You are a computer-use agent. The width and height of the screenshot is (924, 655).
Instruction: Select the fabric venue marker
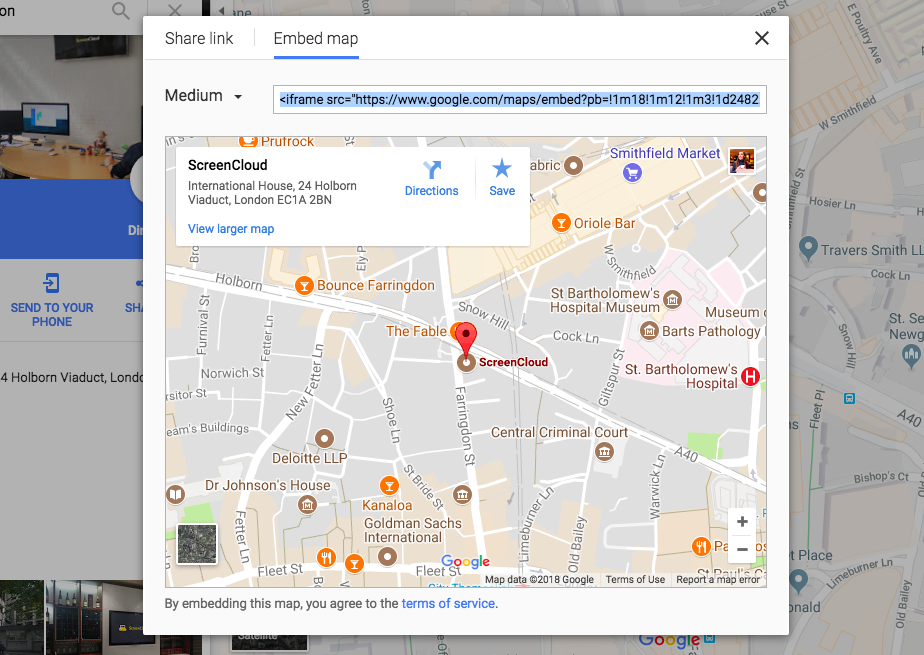coord(573,166)
